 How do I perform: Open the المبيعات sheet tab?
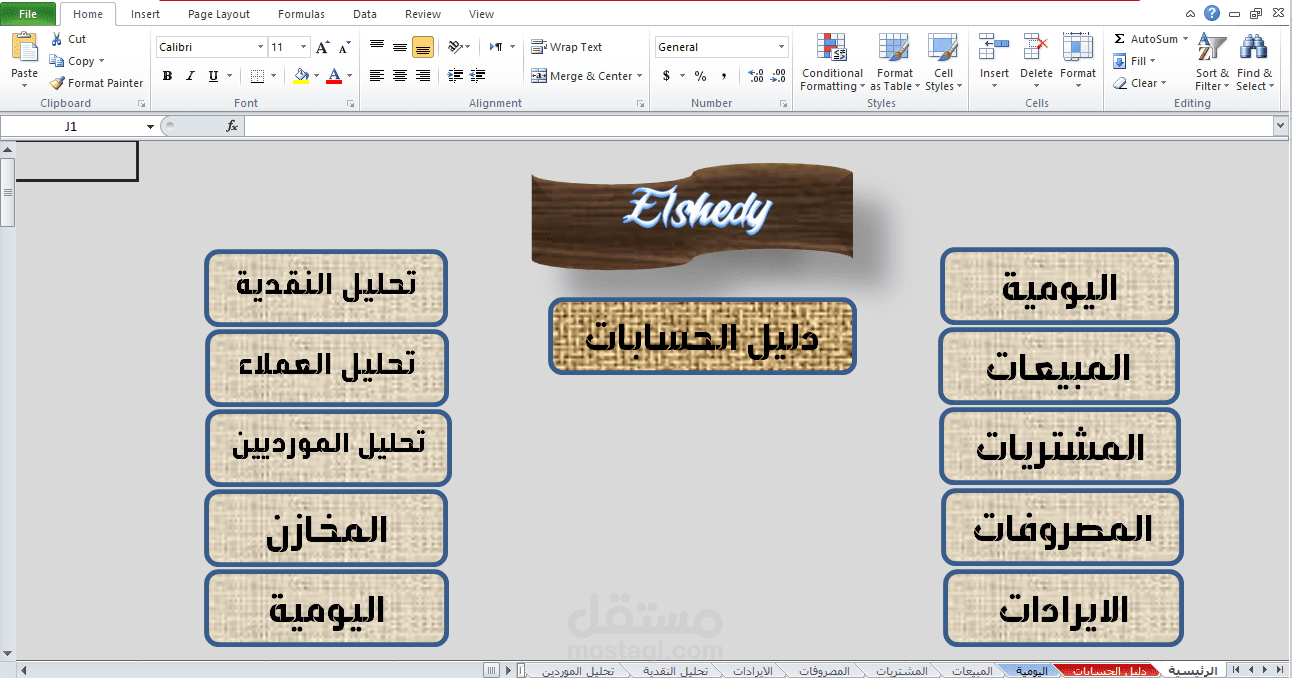coord(972,671)
